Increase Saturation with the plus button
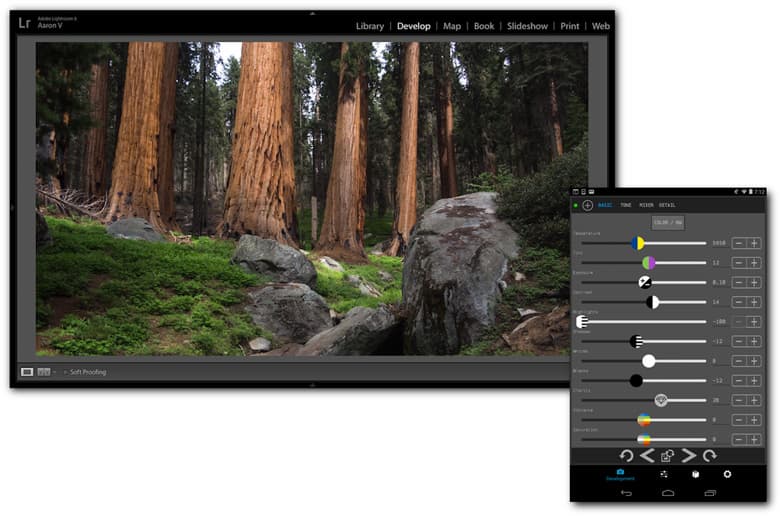The width and height of the screenshot is (780, 516). pos(754,439)
